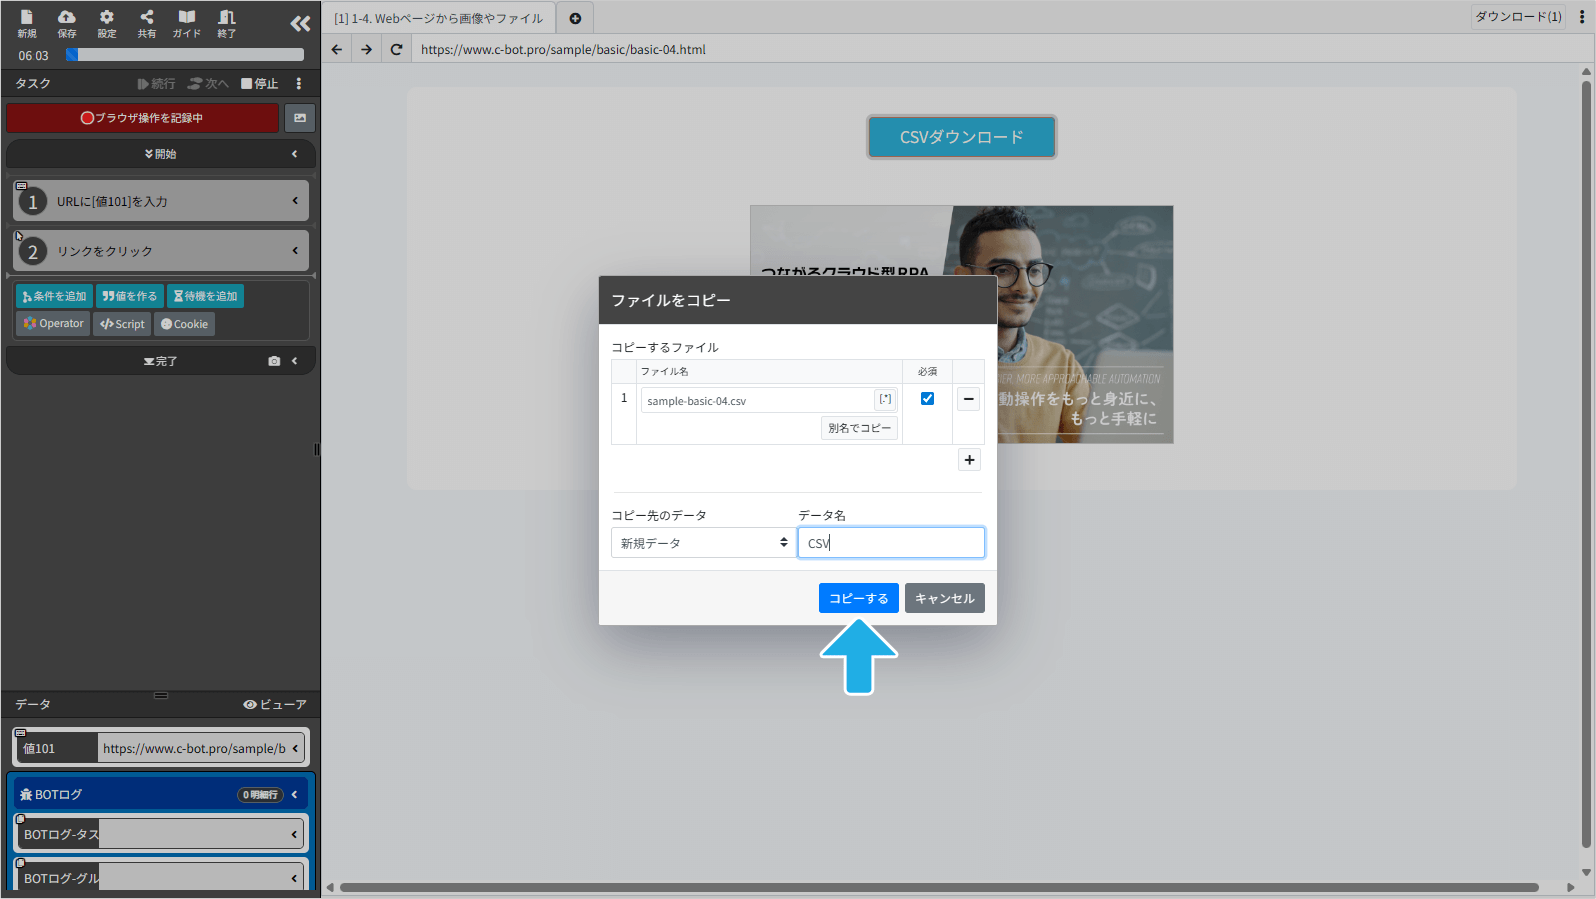
Task: Click 値を作る button
Action: pyautogui.click(x=130, y=296)
